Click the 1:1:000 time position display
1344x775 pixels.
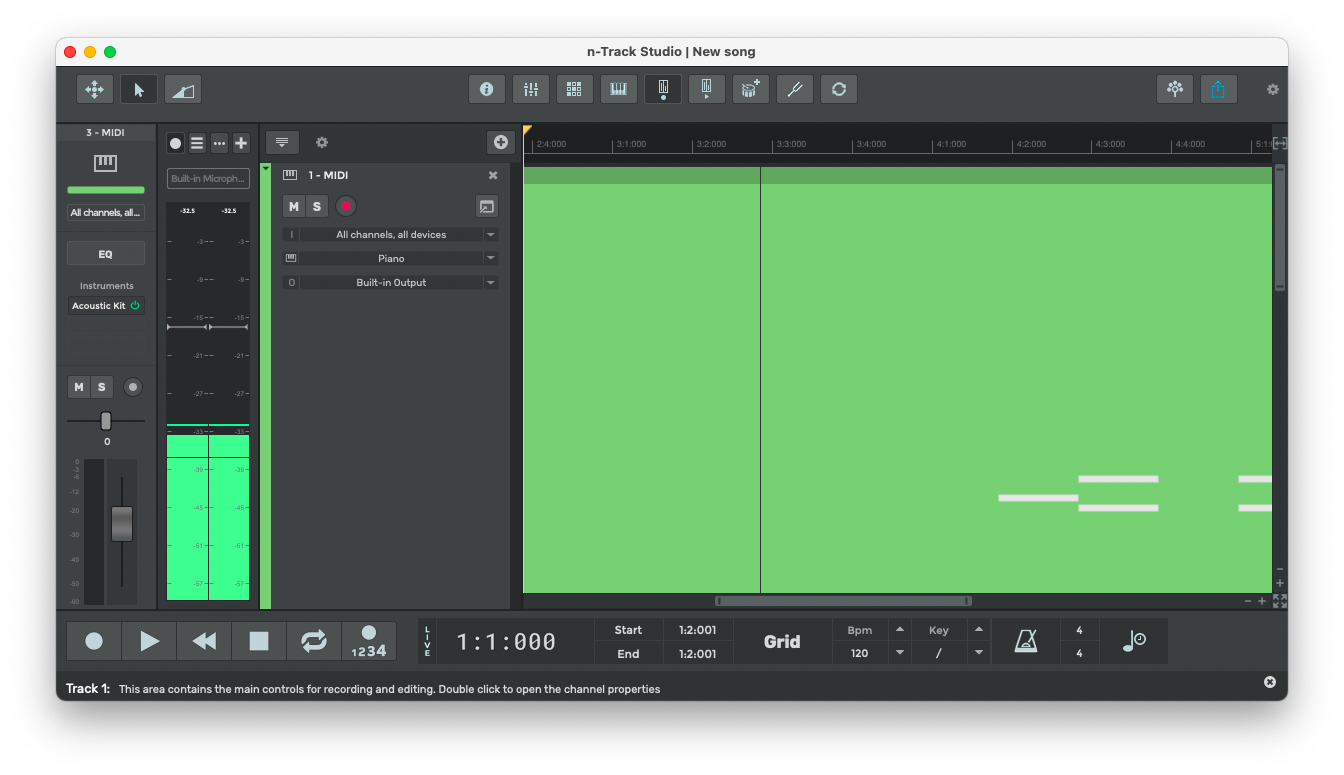coord(506,642)
